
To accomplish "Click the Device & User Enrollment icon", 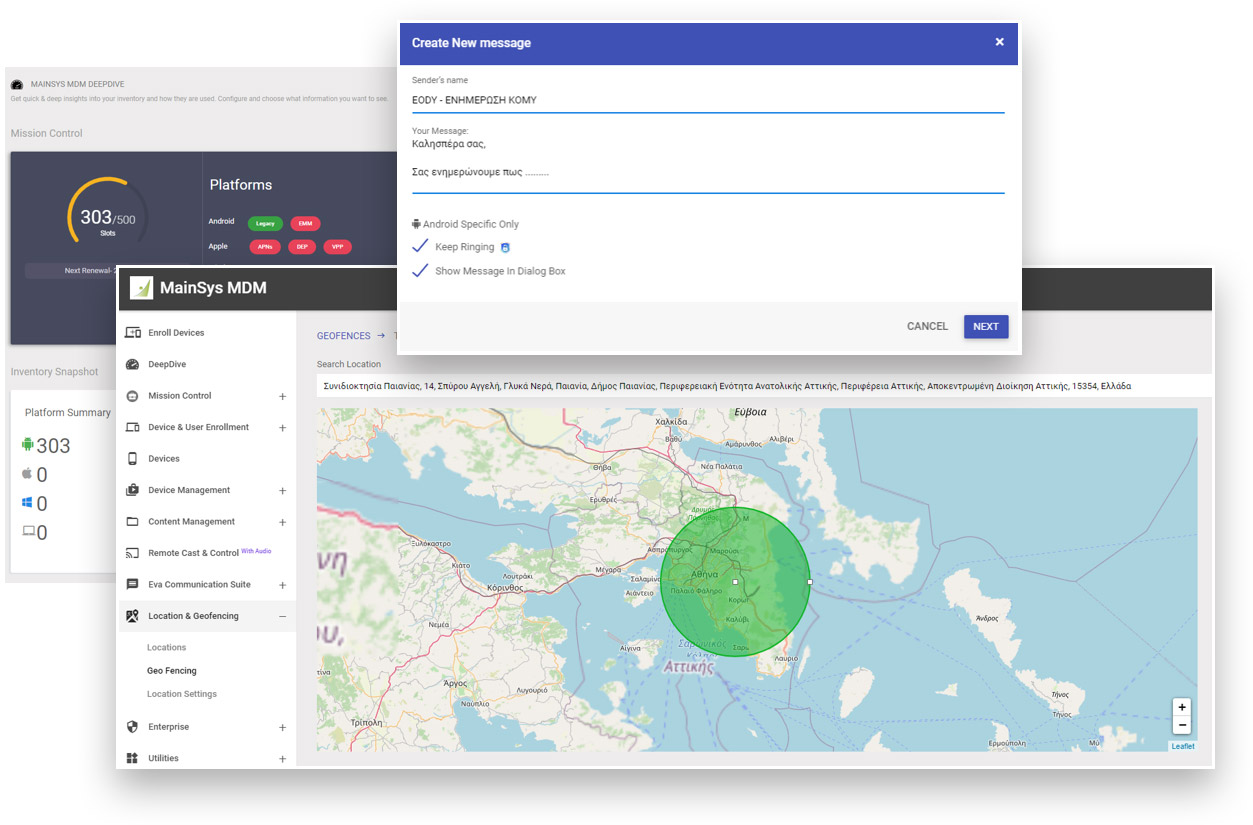I will [x=132, y=427].
